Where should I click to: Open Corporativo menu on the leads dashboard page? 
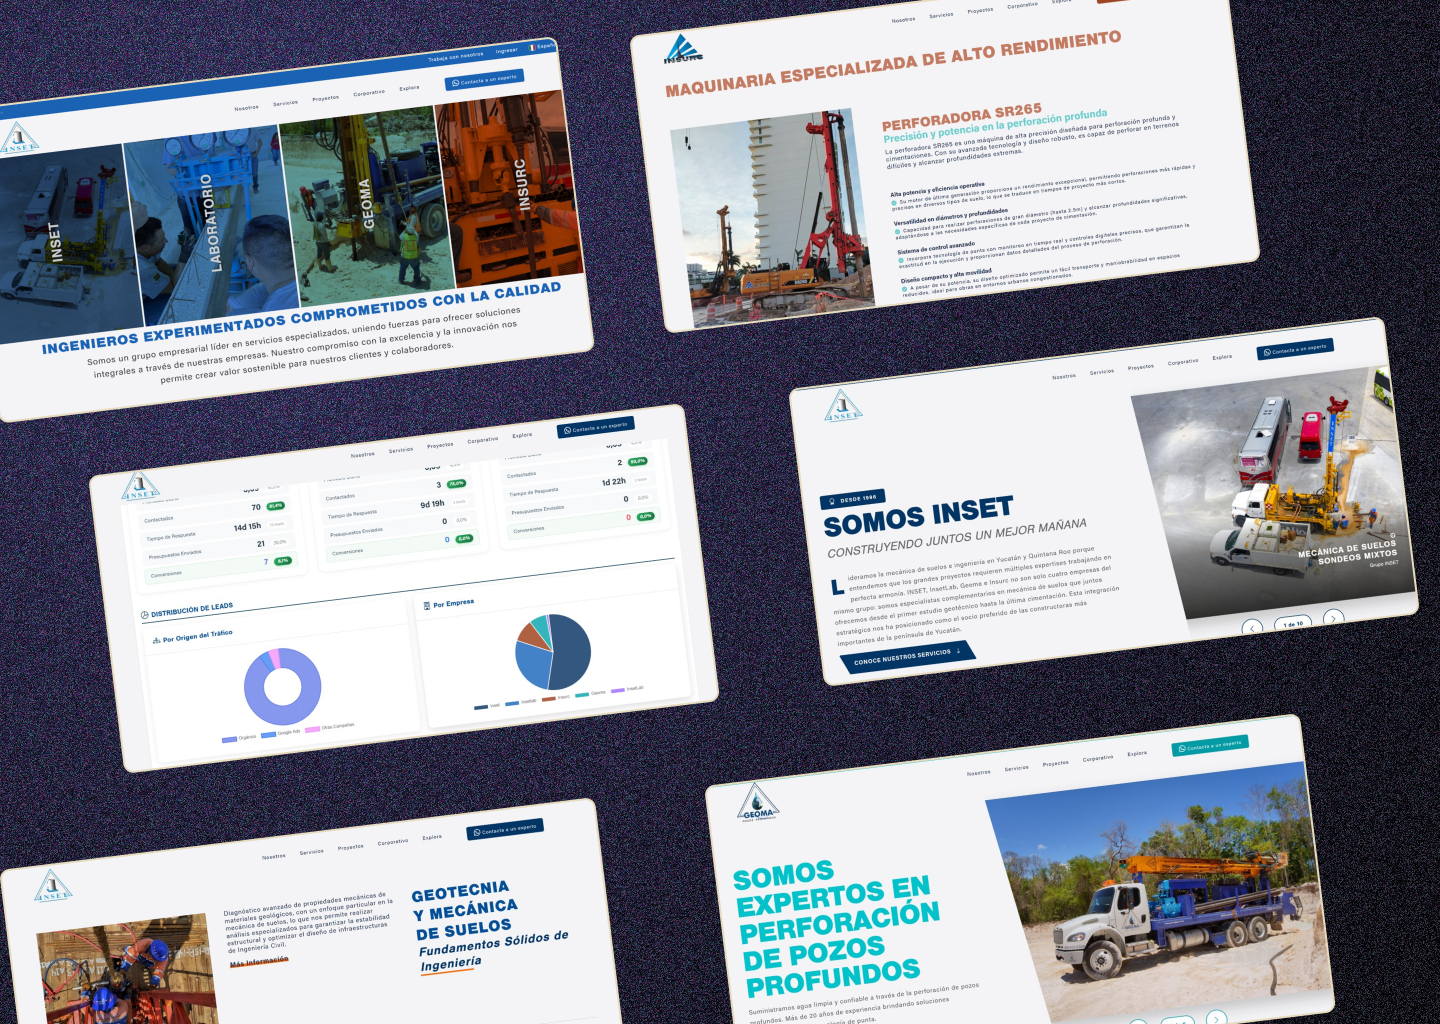[x=482, y=440]
